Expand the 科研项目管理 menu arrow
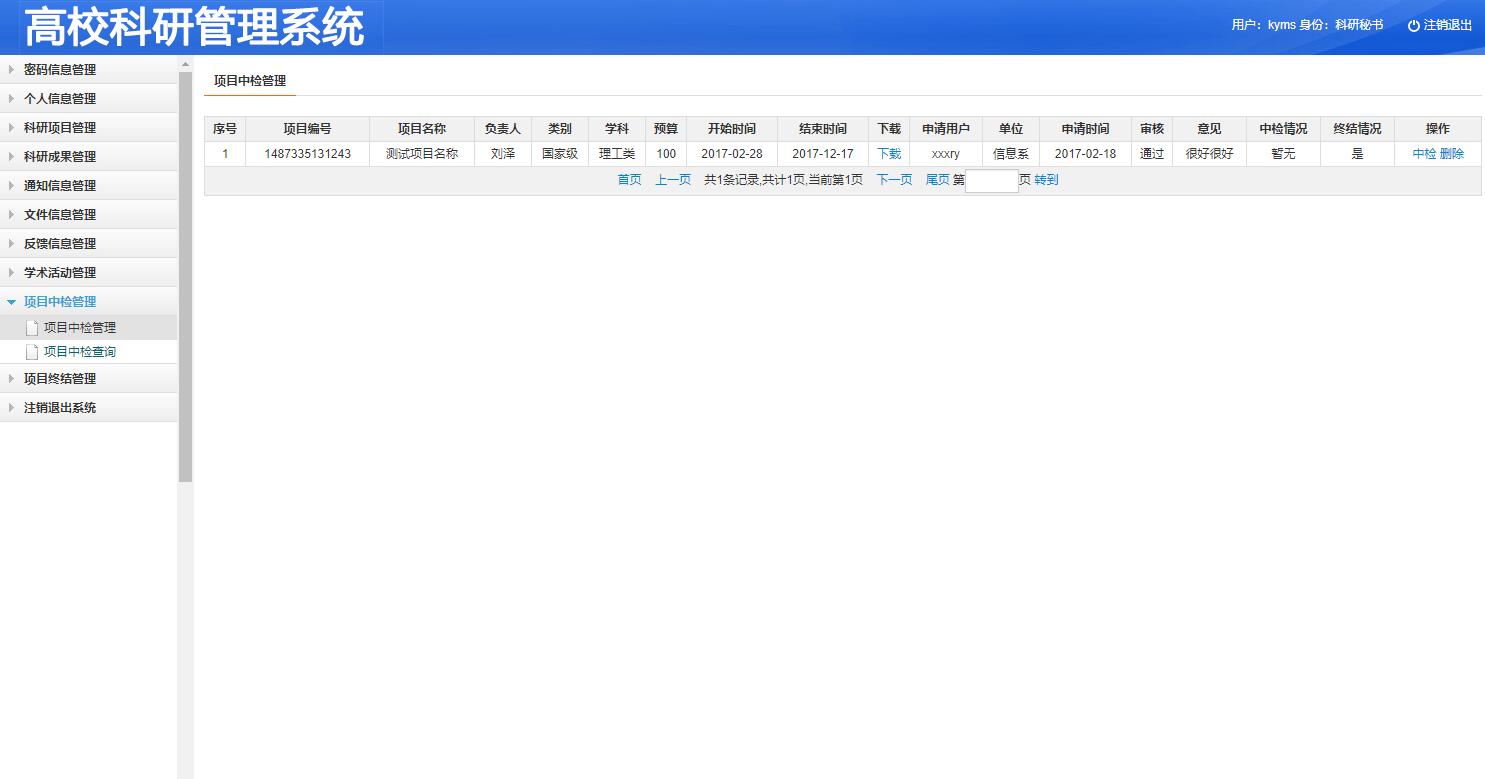 pyautogui.click(x=11, y=128)
